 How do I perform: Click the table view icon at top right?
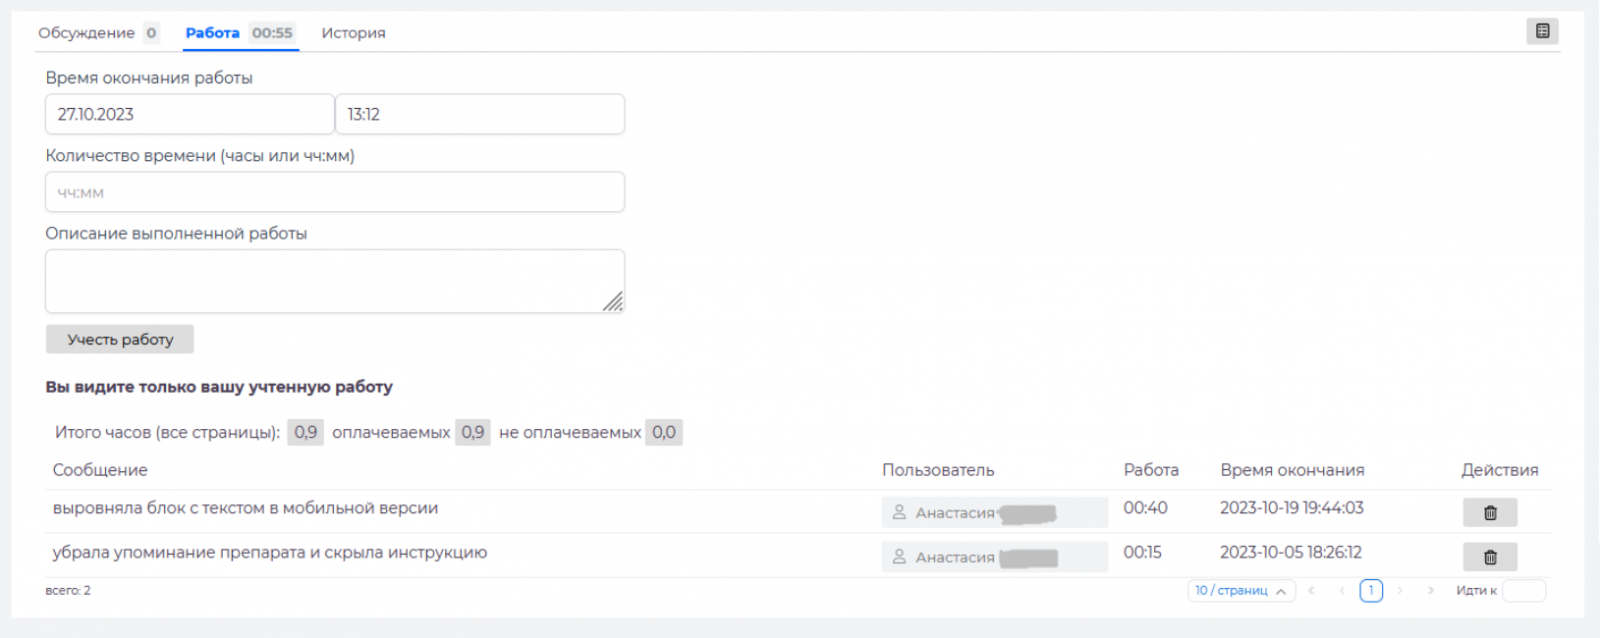tap(1542, 31)
